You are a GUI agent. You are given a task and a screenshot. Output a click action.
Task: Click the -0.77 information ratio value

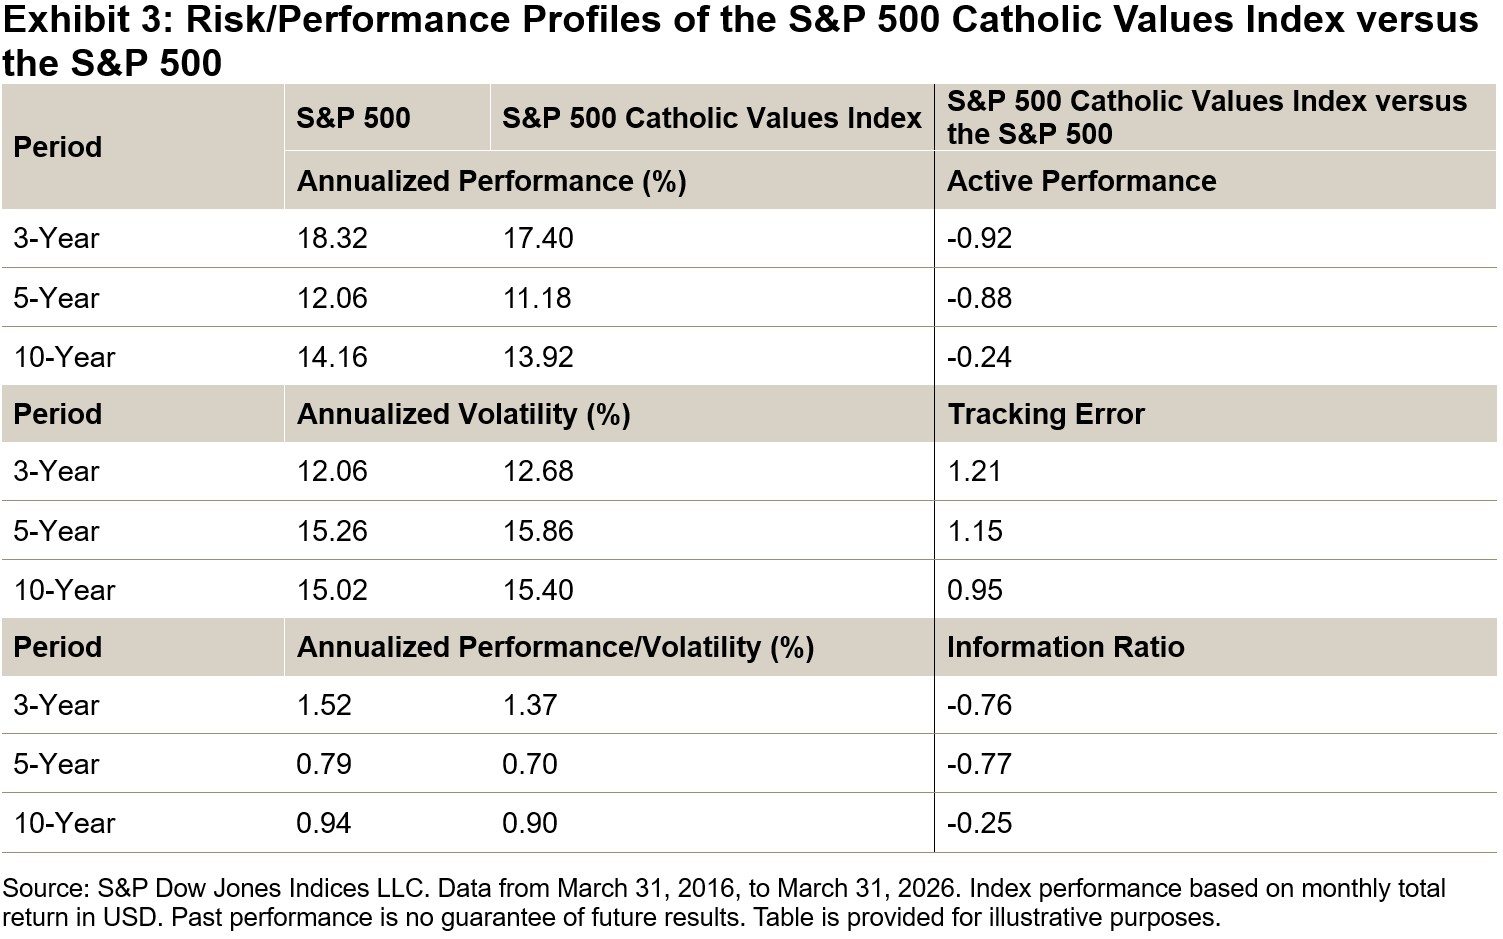point(980,764)
